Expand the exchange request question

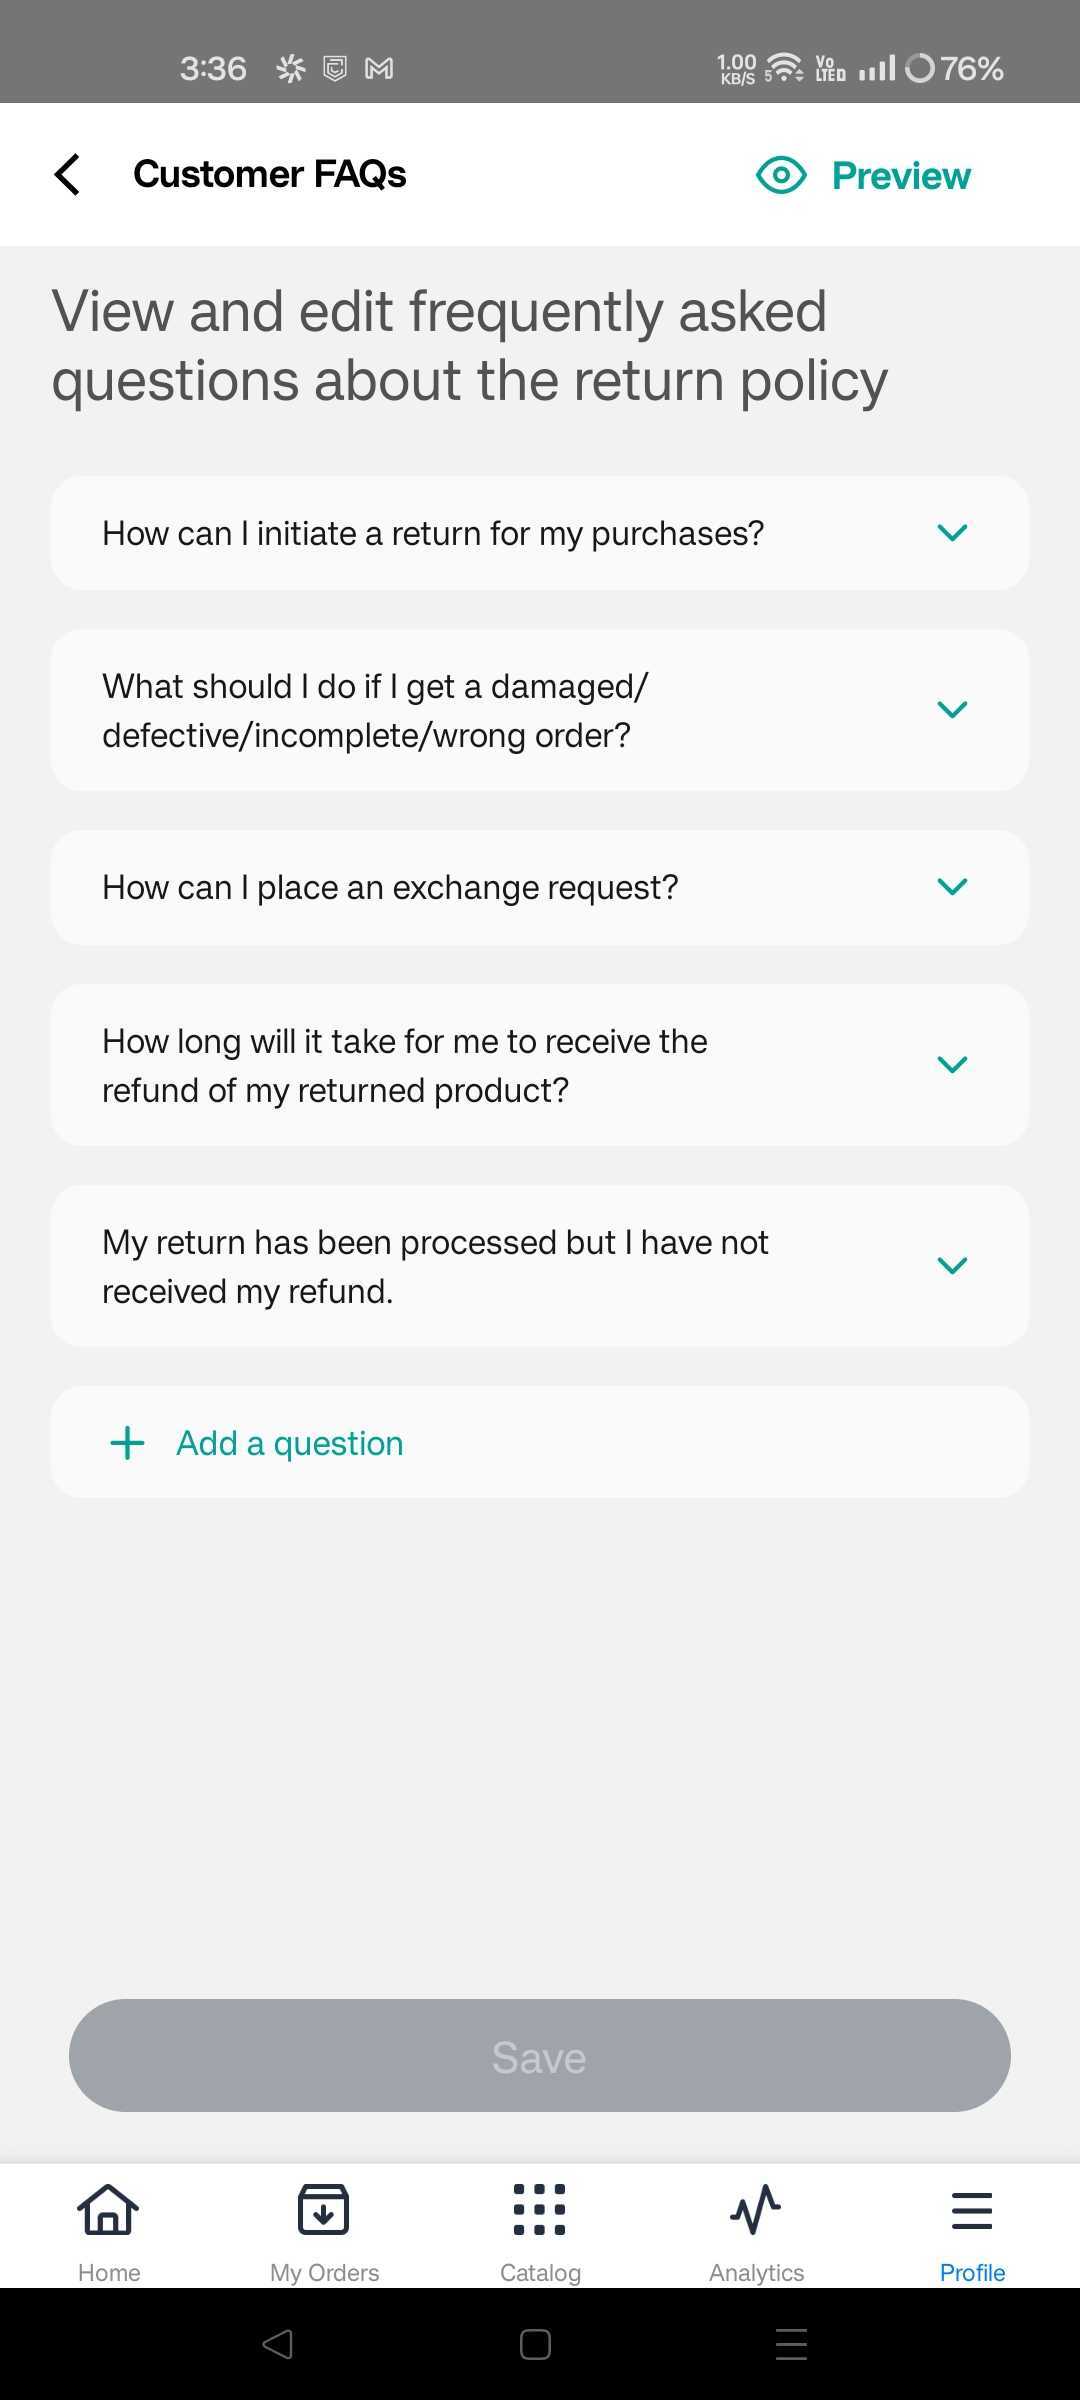tap(952, 887)
